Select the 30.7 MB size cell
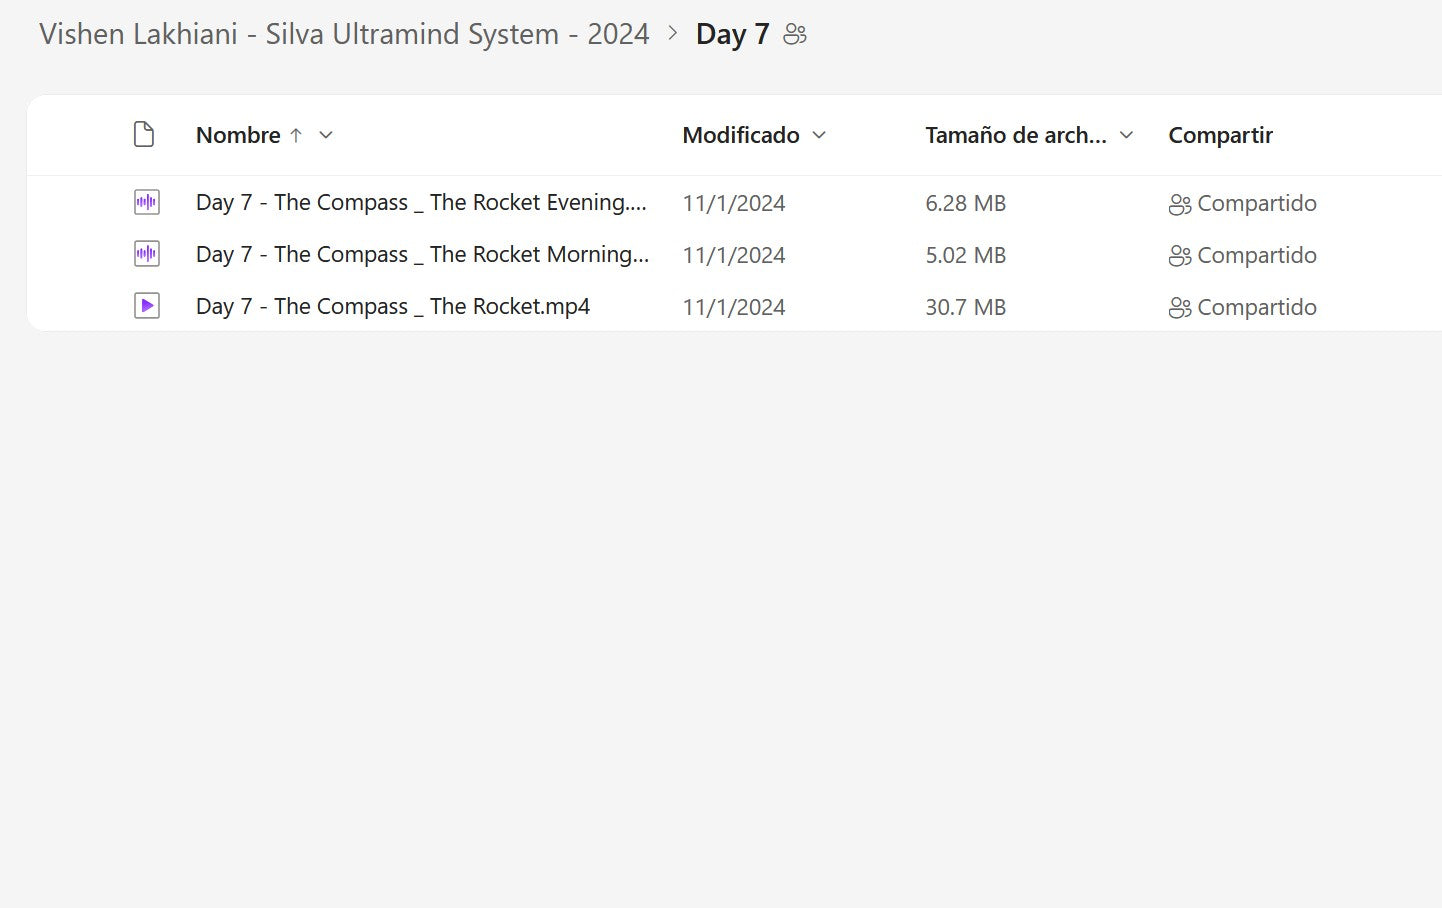The height and width of the screenshot is (908, 1442). coord(965,307)
